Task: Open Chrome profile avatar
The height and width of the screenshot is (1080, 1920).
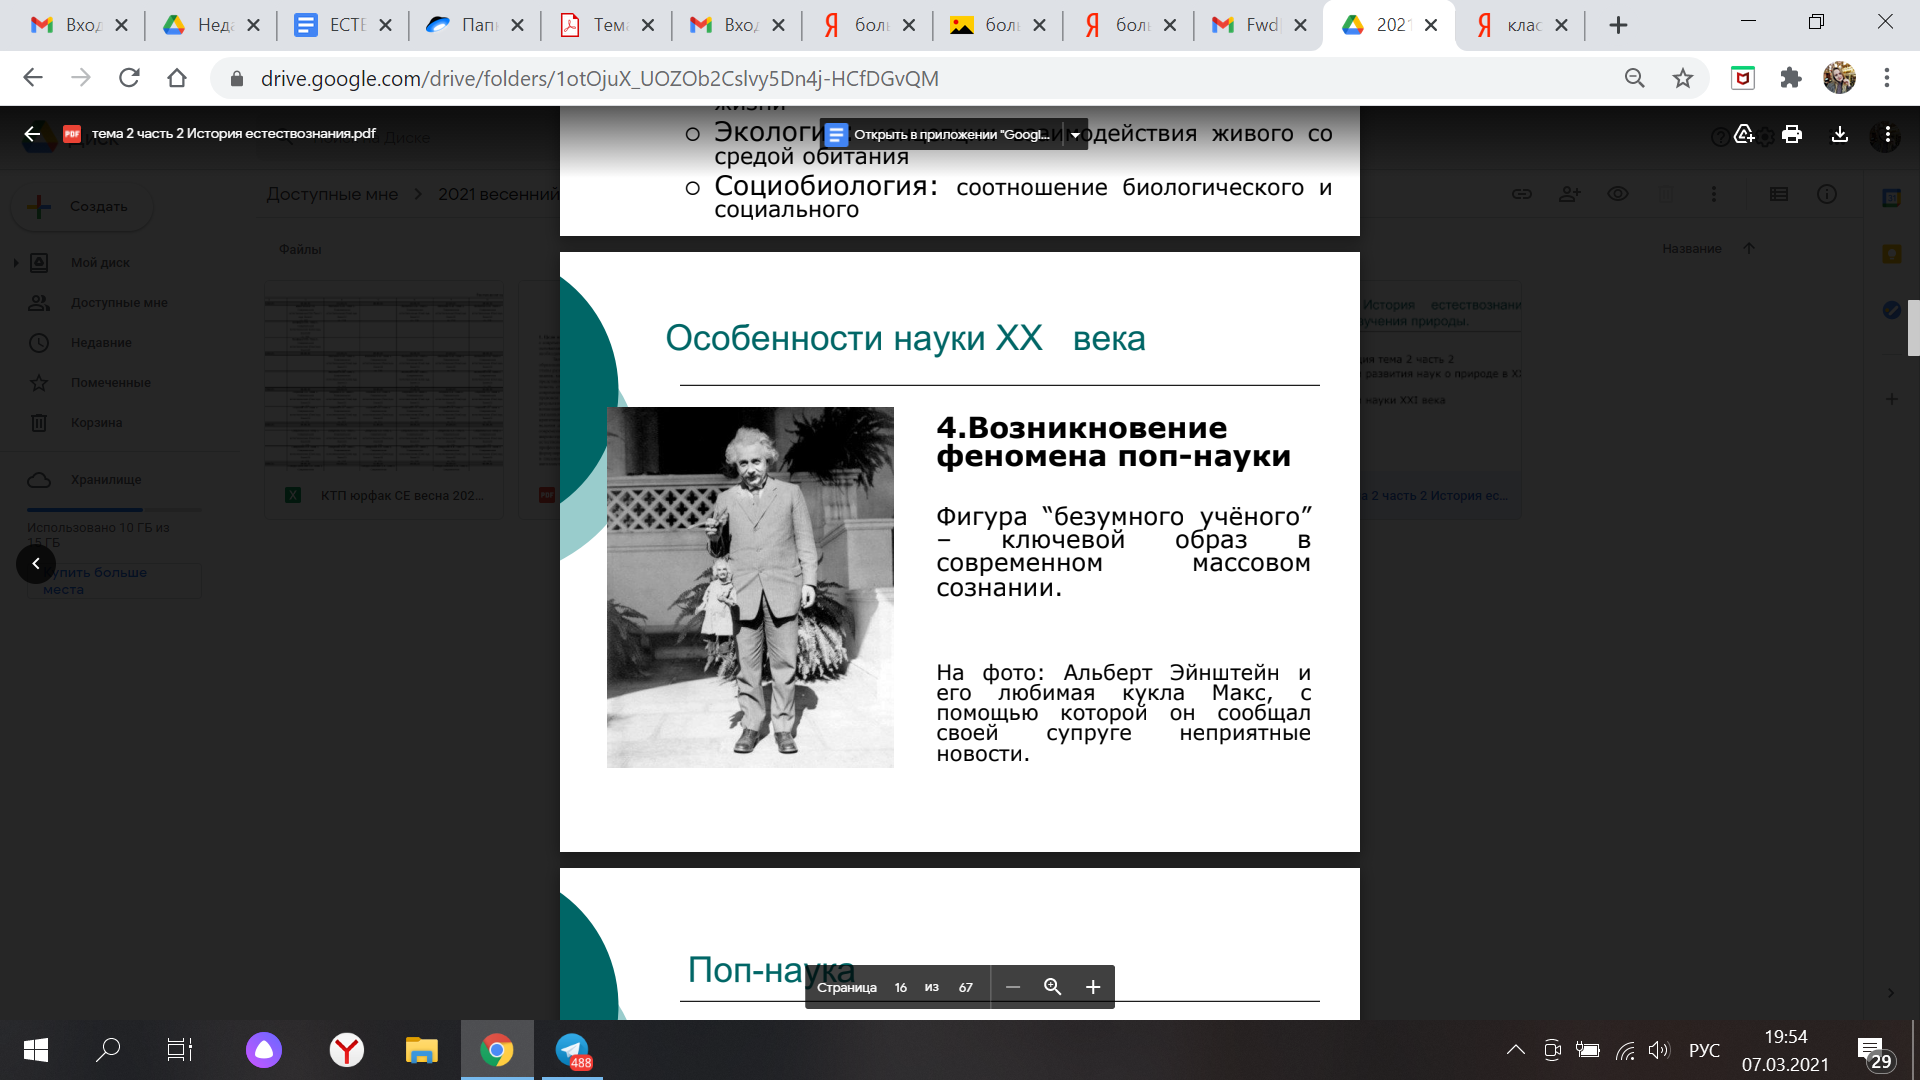Action: (x=1839, y=78)
